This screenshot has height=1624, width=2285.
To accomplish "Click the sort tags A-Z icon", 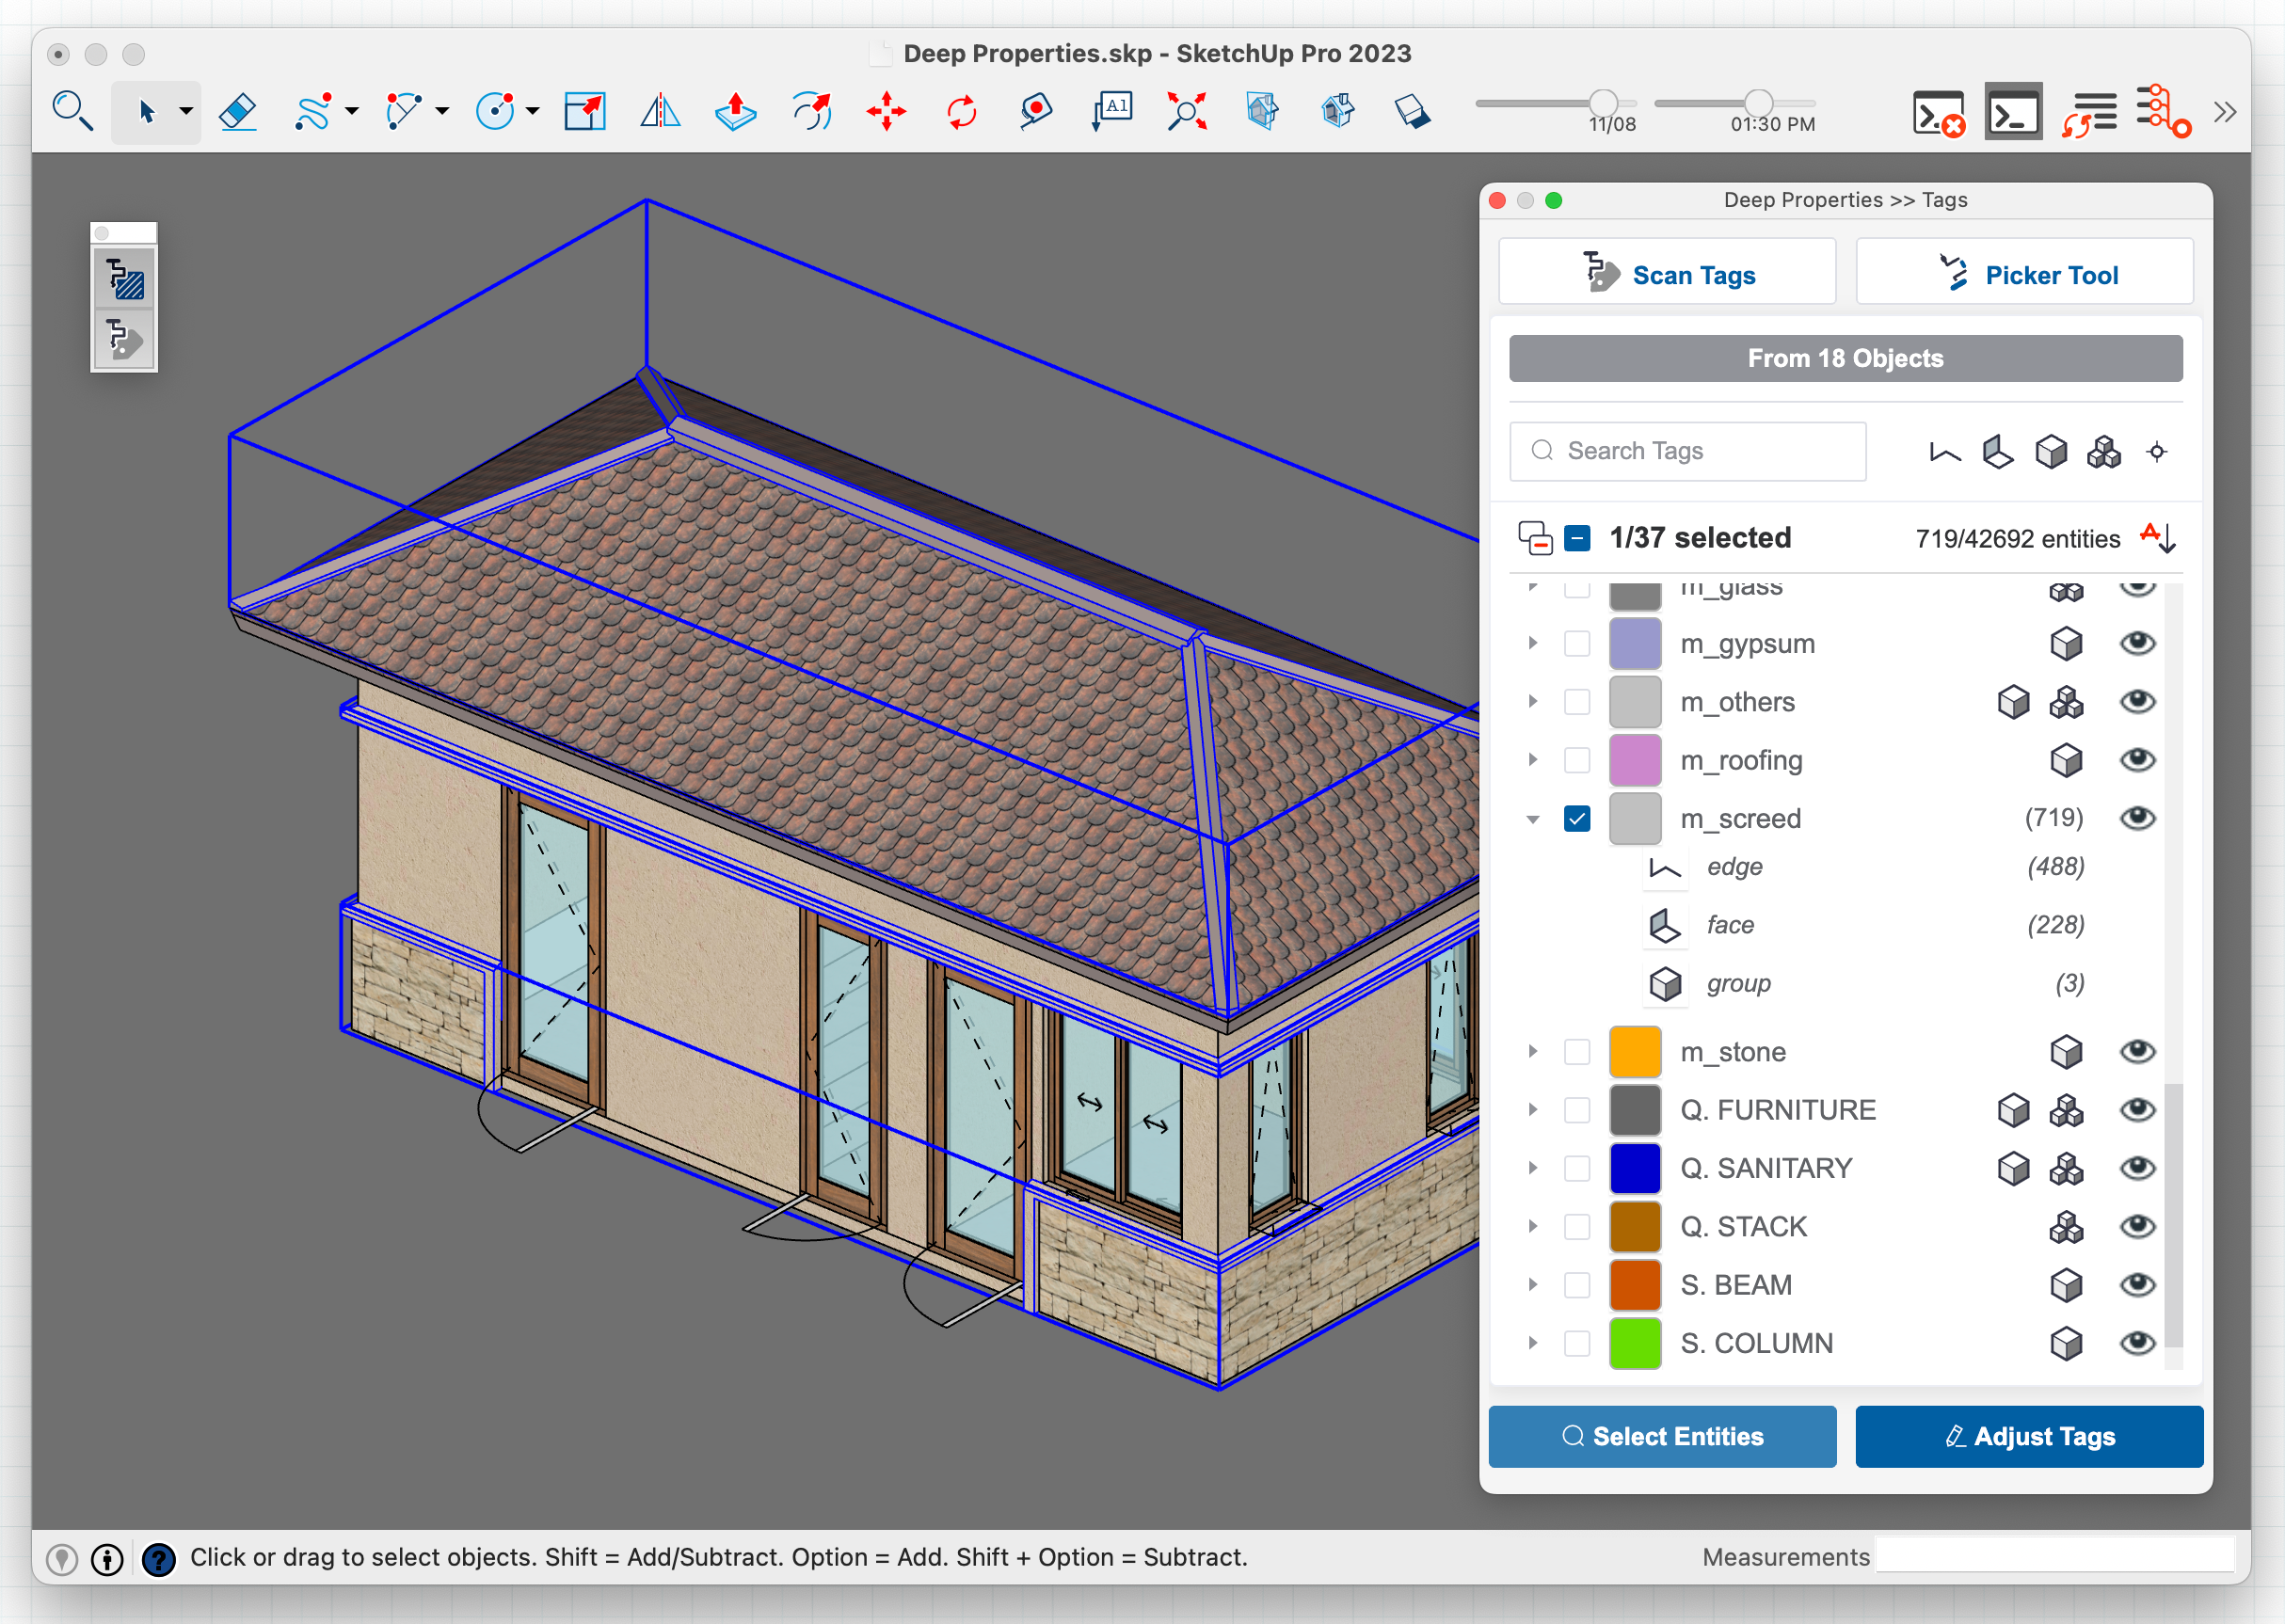I will coord(2157,538).
